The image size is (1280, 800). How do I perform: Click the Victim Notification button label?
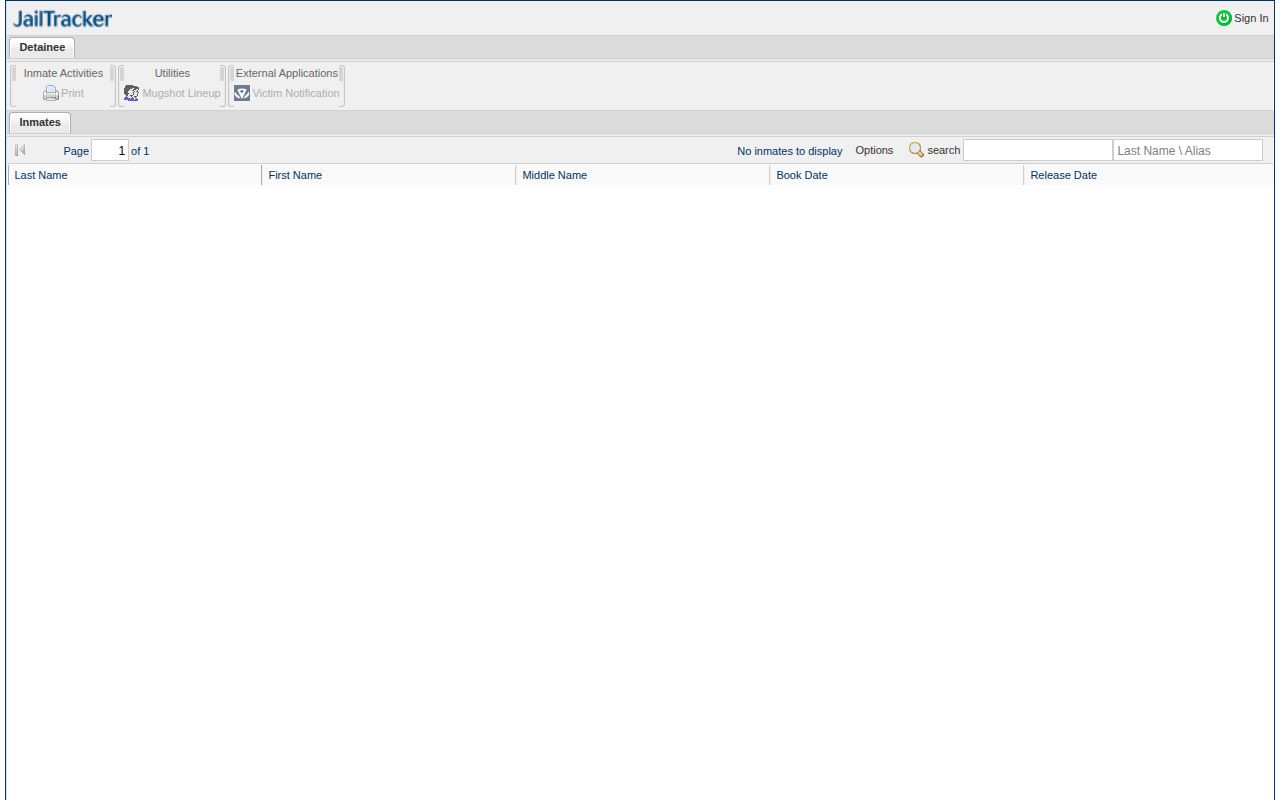coord(296,93)
